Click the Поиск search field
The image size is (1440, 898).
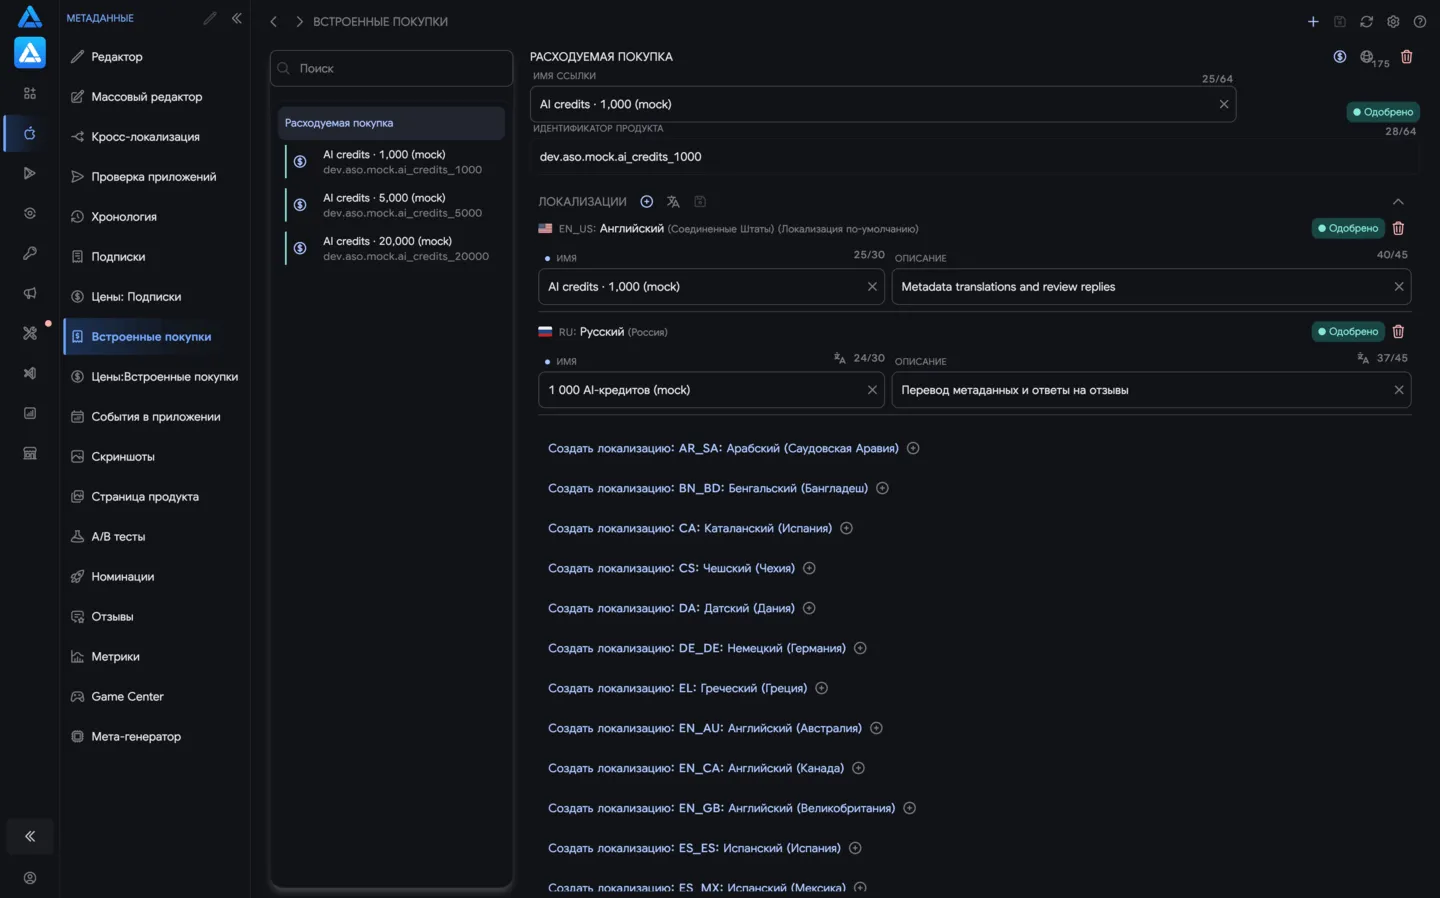(391, 68)
